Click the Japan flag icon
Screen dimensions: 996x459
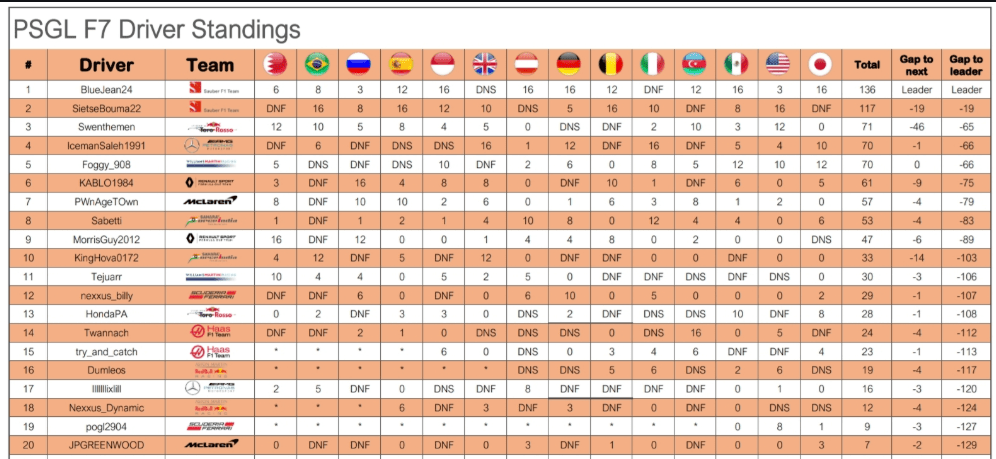[x=821, y=64]
